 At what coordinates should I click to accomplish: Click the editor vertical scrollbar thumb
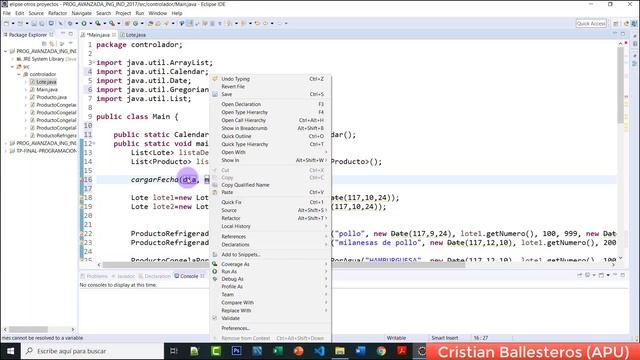(x=620, y=86)
